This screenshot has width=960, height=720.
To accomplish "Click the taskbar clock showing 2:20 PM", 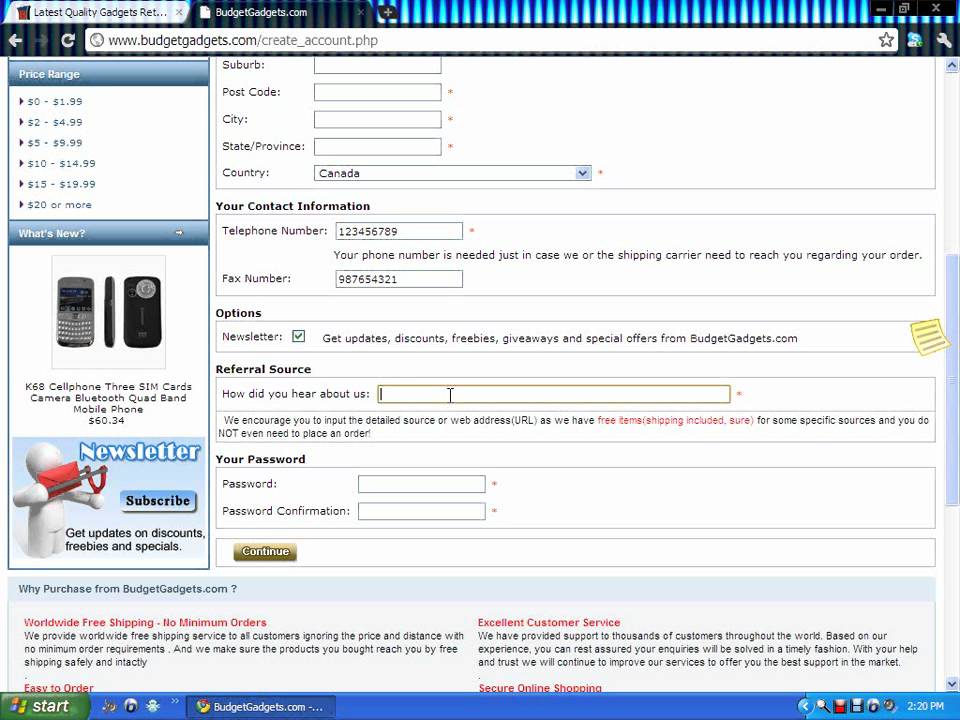I will 925,706.
